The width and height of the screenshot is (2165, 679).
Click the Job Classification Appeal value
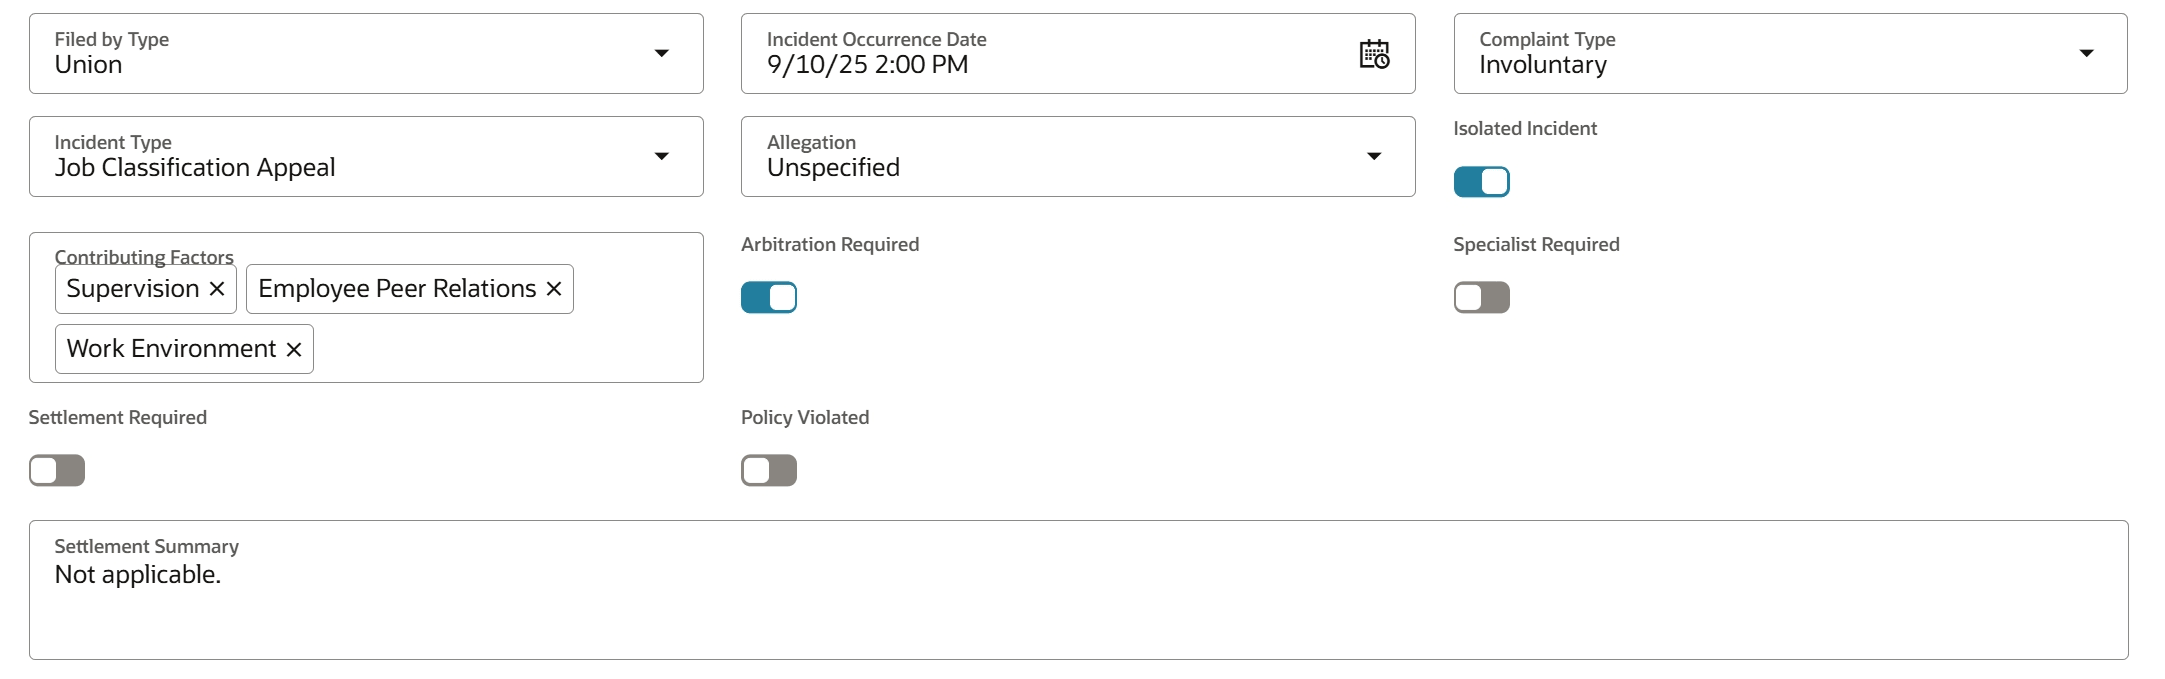pyautogui.click(x=195, y=168)
